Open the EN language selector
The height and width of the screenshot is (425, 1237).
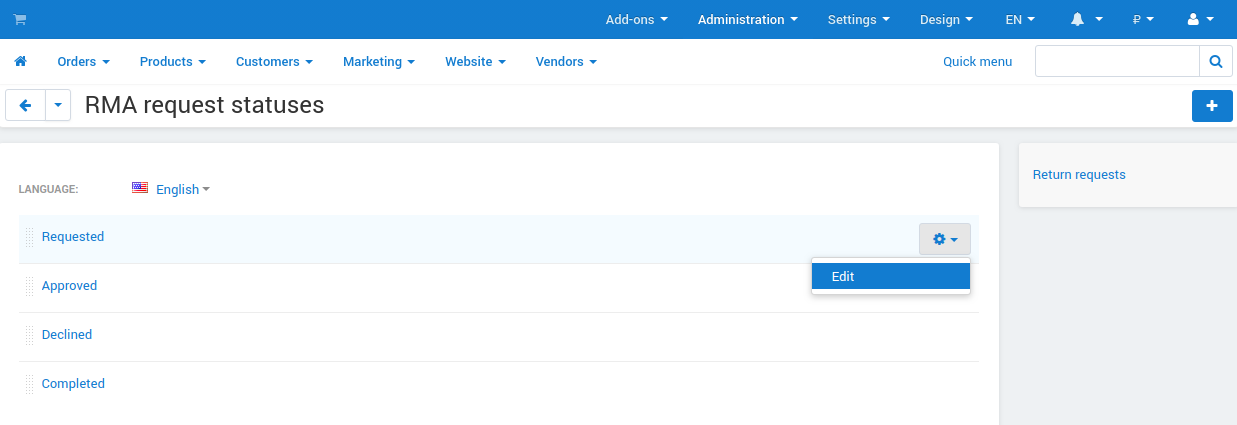pos(1020,20)
